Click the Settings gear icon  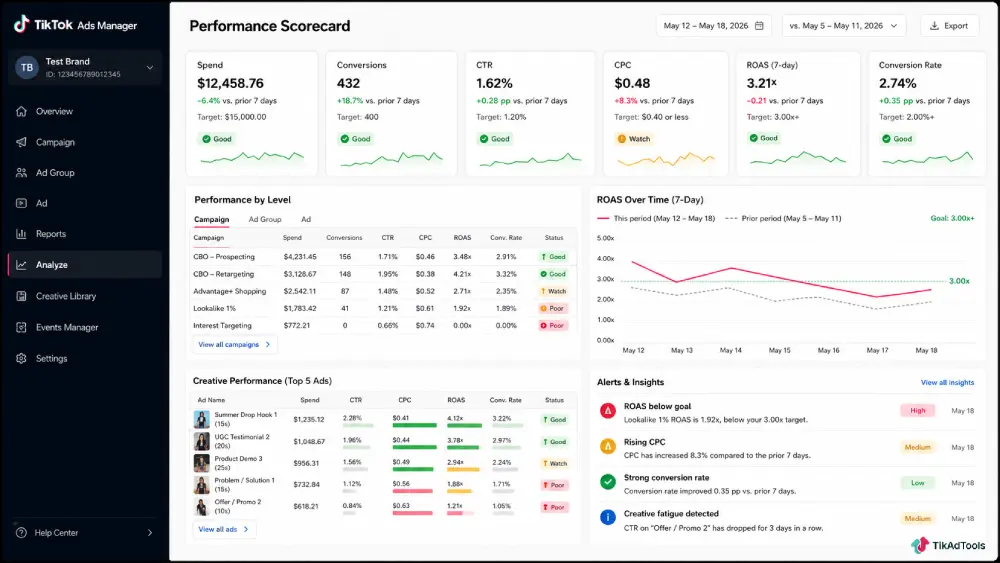pyautogui.click(x=21, y=358)
